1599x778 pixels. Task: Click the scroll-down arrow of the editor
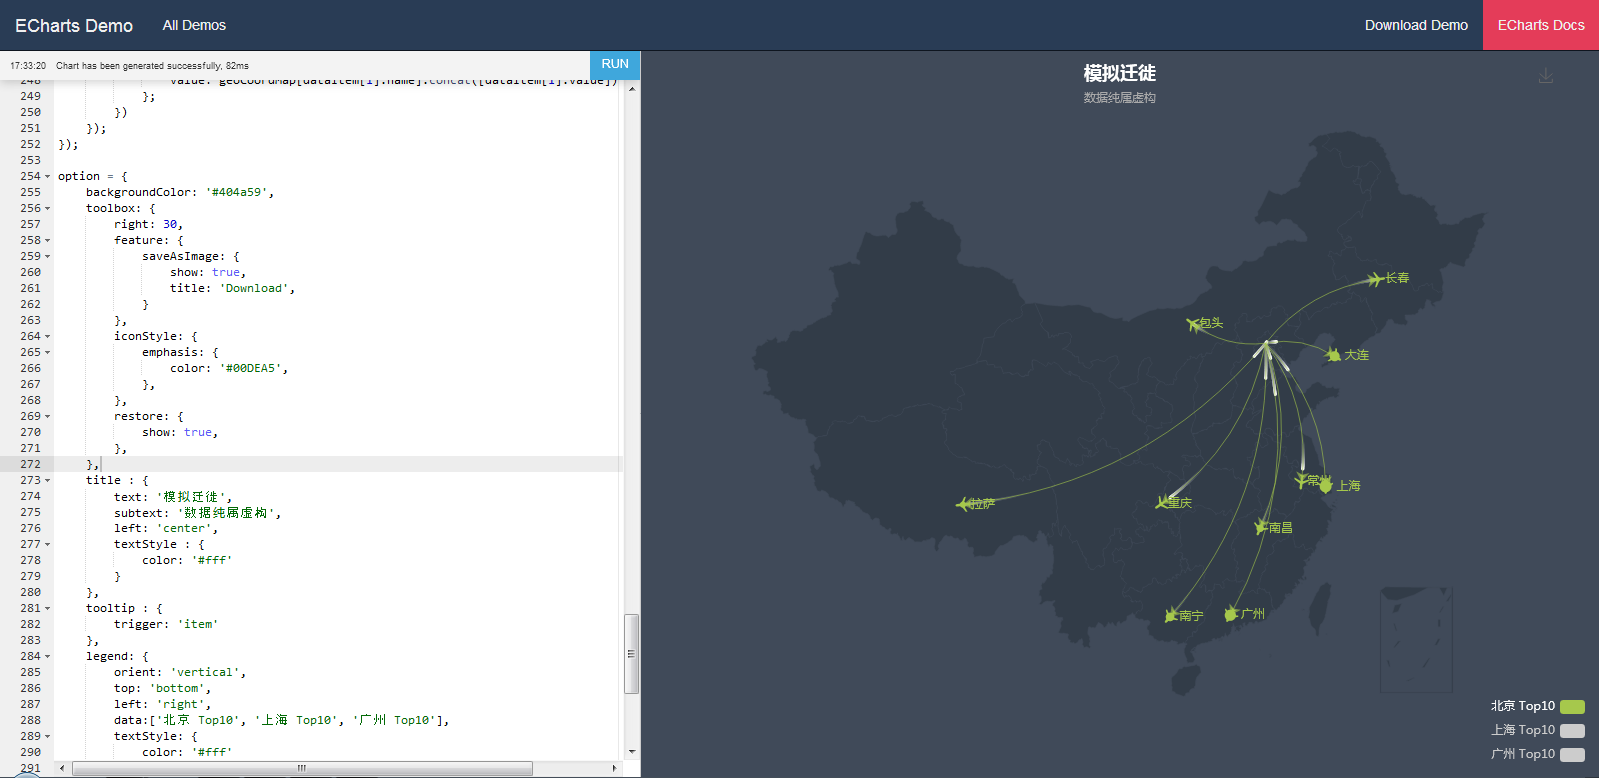tap(632, 752)
